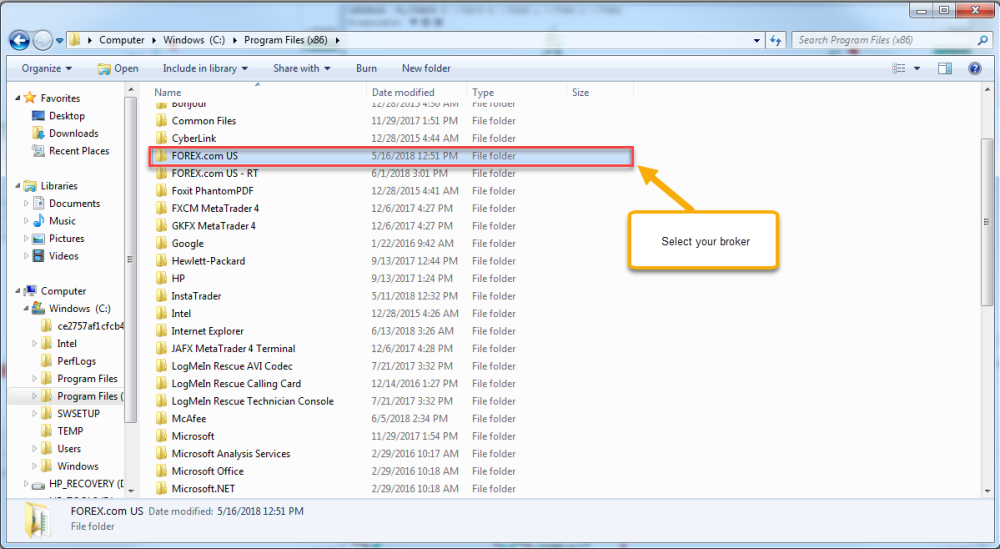
Task: Click the file list vertical scrollbar thumb
Action: 987,221
